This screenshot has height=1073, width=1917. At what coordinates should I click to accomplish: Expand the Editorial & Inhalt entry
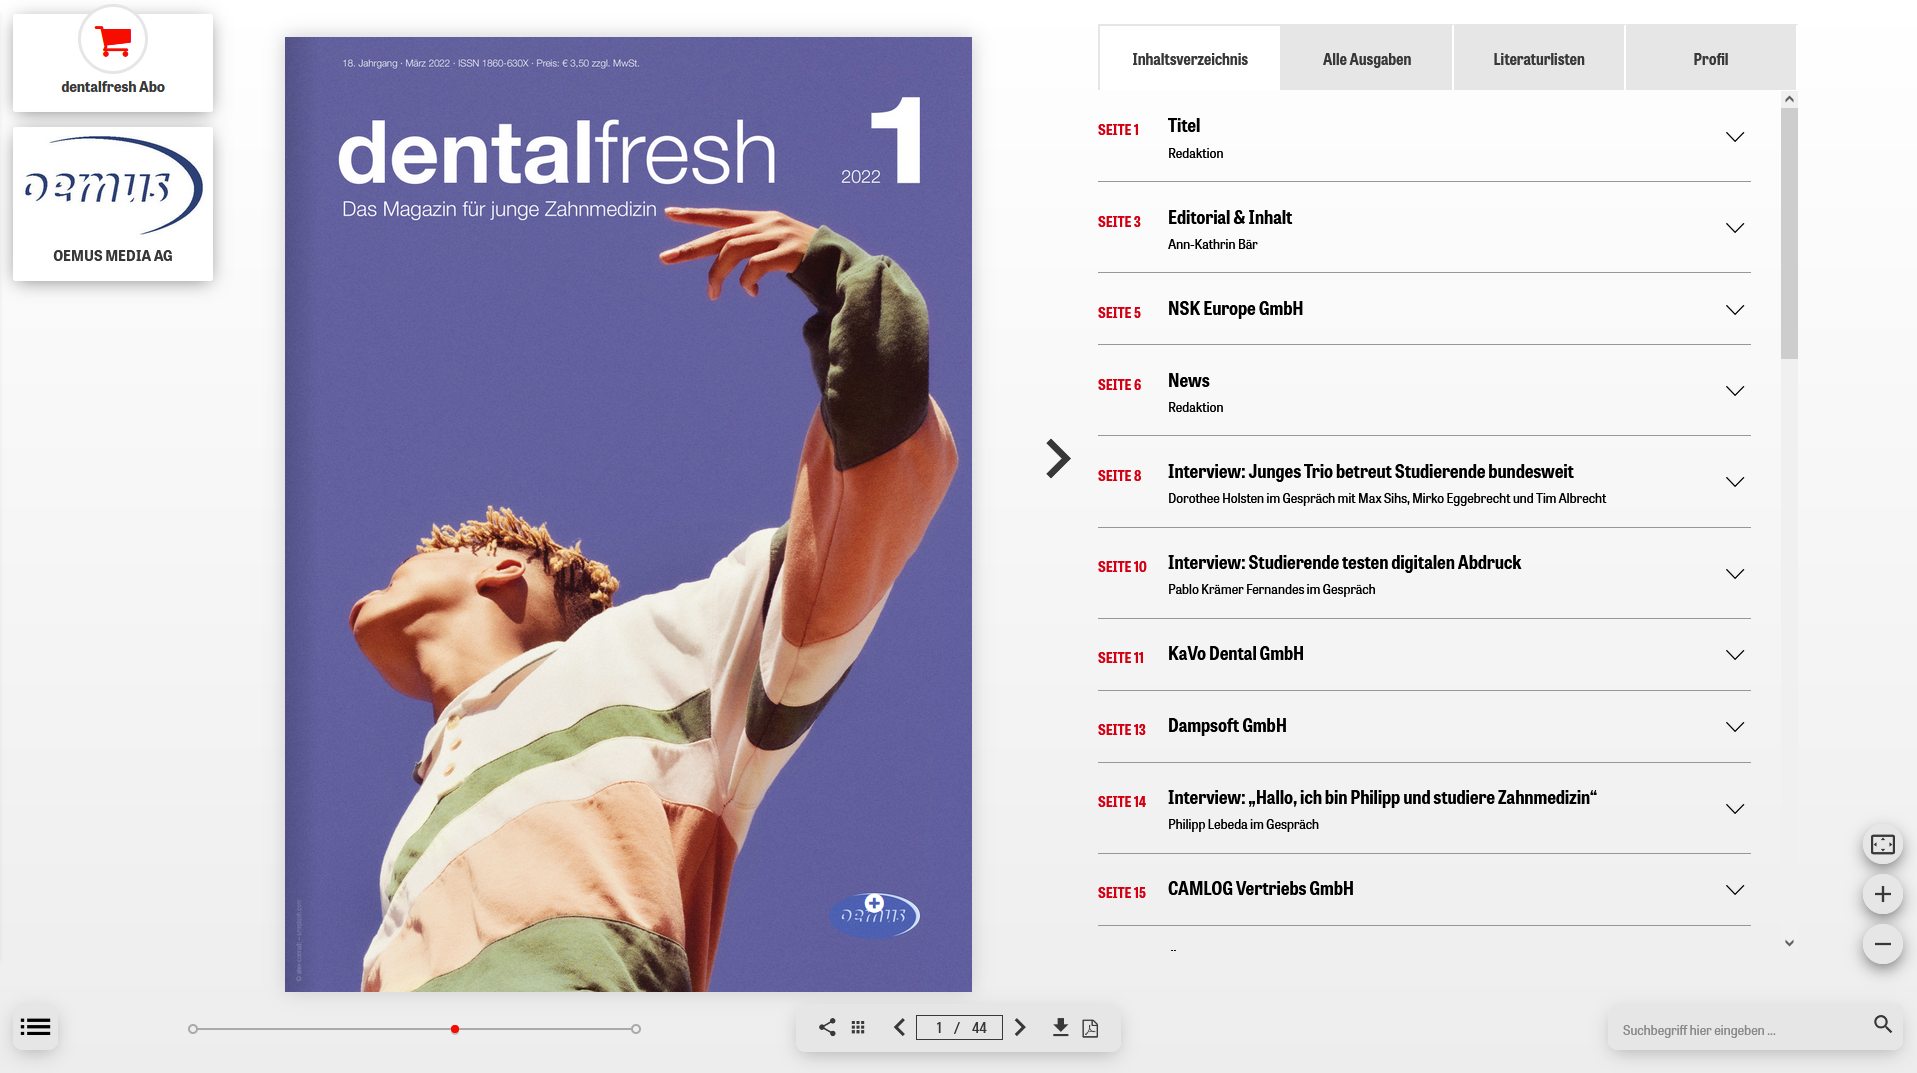[1734, 228]
